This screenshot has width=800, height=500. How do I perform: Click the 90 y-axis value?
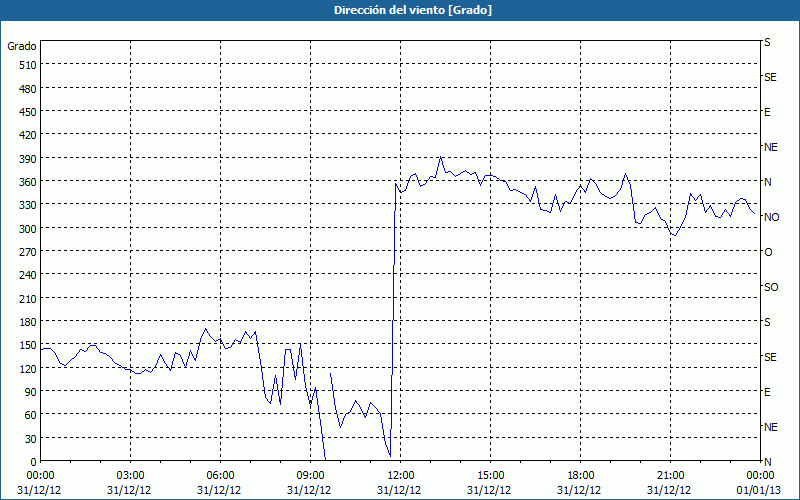point(31,392)
